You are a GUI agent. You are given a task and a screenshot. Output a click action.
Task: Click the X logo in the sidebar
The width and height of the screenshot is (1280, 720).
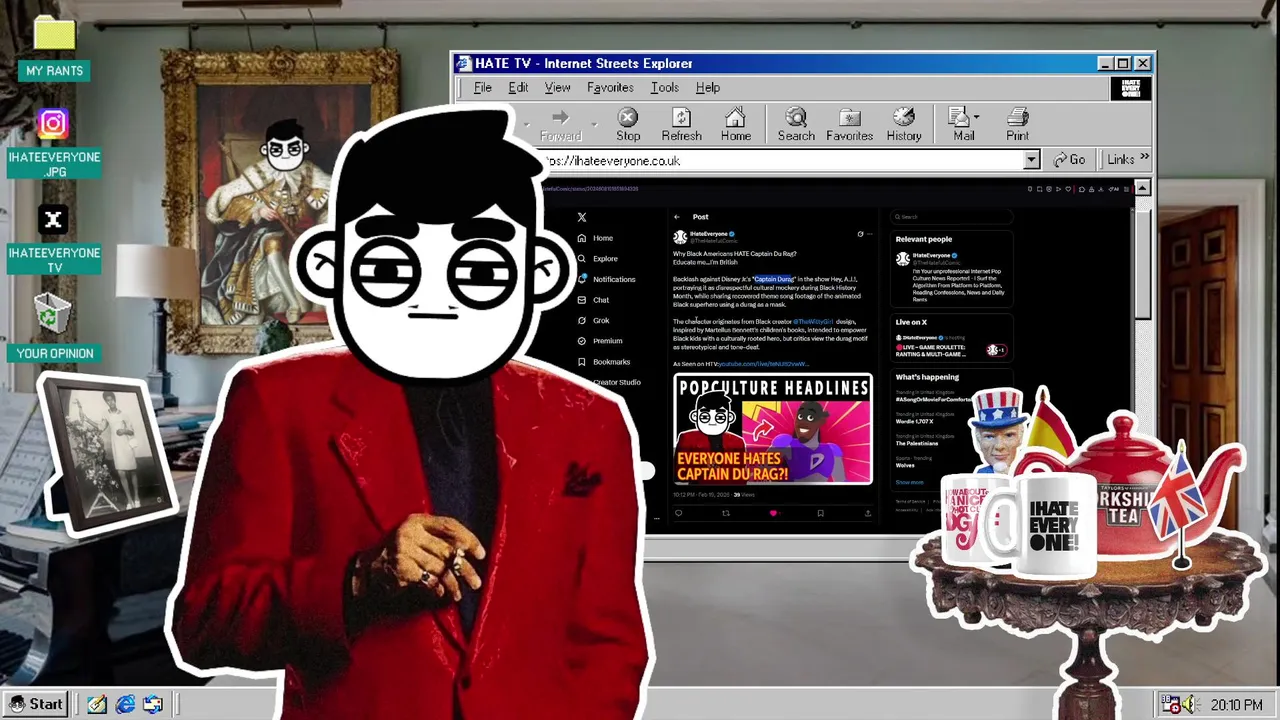pos(582,217)
